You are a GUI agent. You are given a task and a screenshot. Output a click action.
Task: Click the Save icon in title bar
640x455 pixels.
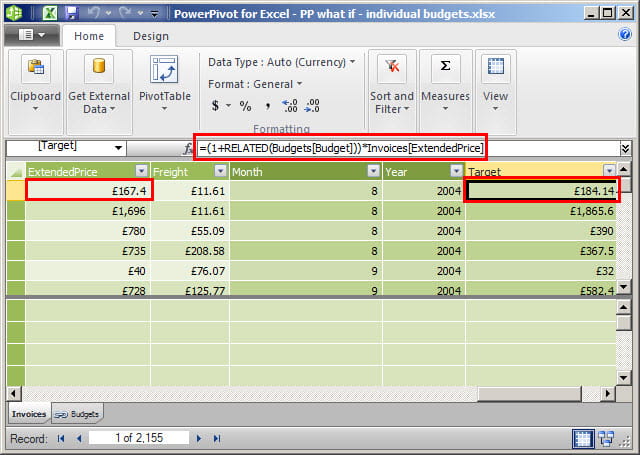71,13
